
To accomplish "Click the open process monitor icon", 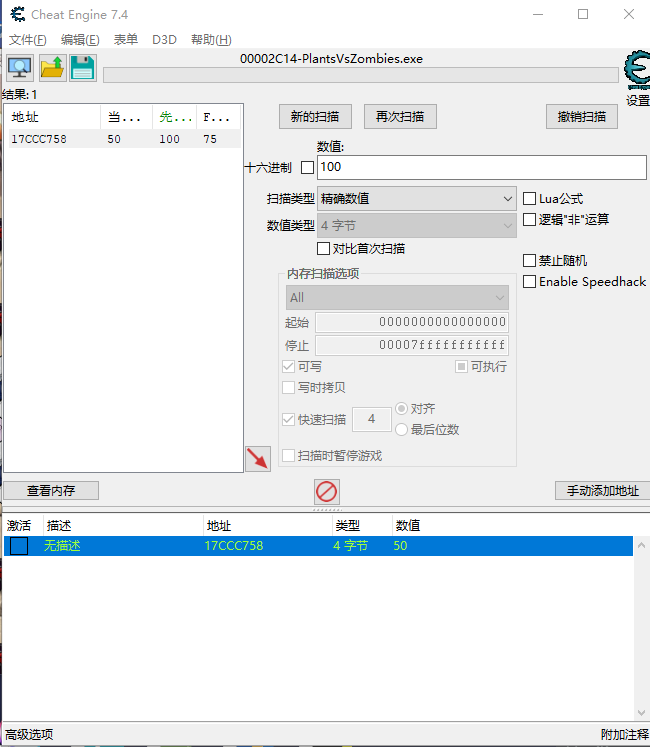I will (x=19, y=68).
